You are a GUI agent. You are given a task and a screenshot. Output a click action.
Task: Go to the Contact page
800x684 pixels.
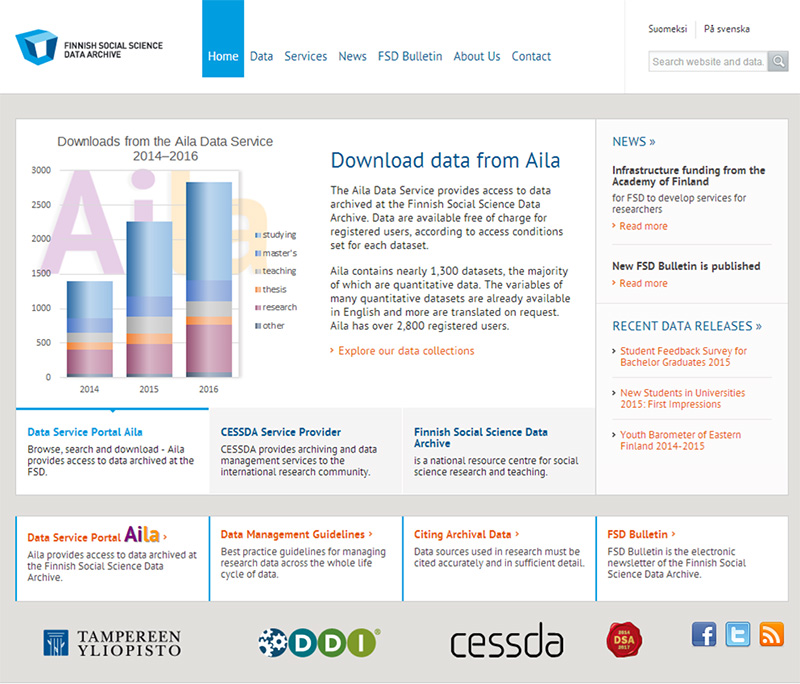pos(531,56)
